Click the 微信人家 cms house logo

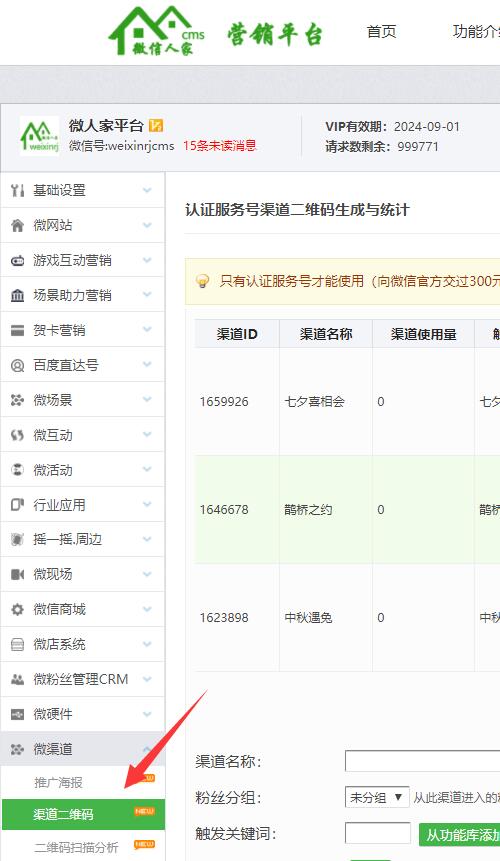tap(156, 31)
